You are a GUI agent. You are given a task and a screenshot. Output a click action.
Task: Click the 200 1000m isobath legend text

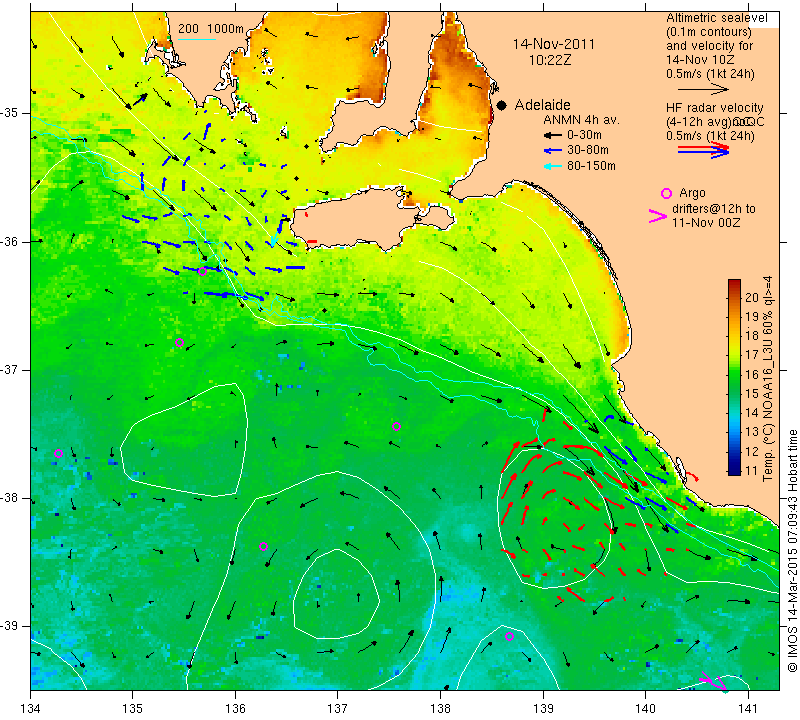point(211,29)
